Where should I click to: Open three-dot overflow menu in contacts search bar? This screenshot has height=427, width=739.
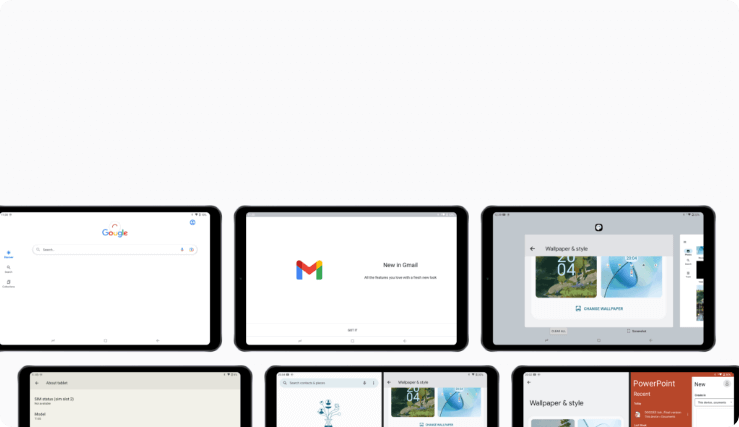(374, 383)
